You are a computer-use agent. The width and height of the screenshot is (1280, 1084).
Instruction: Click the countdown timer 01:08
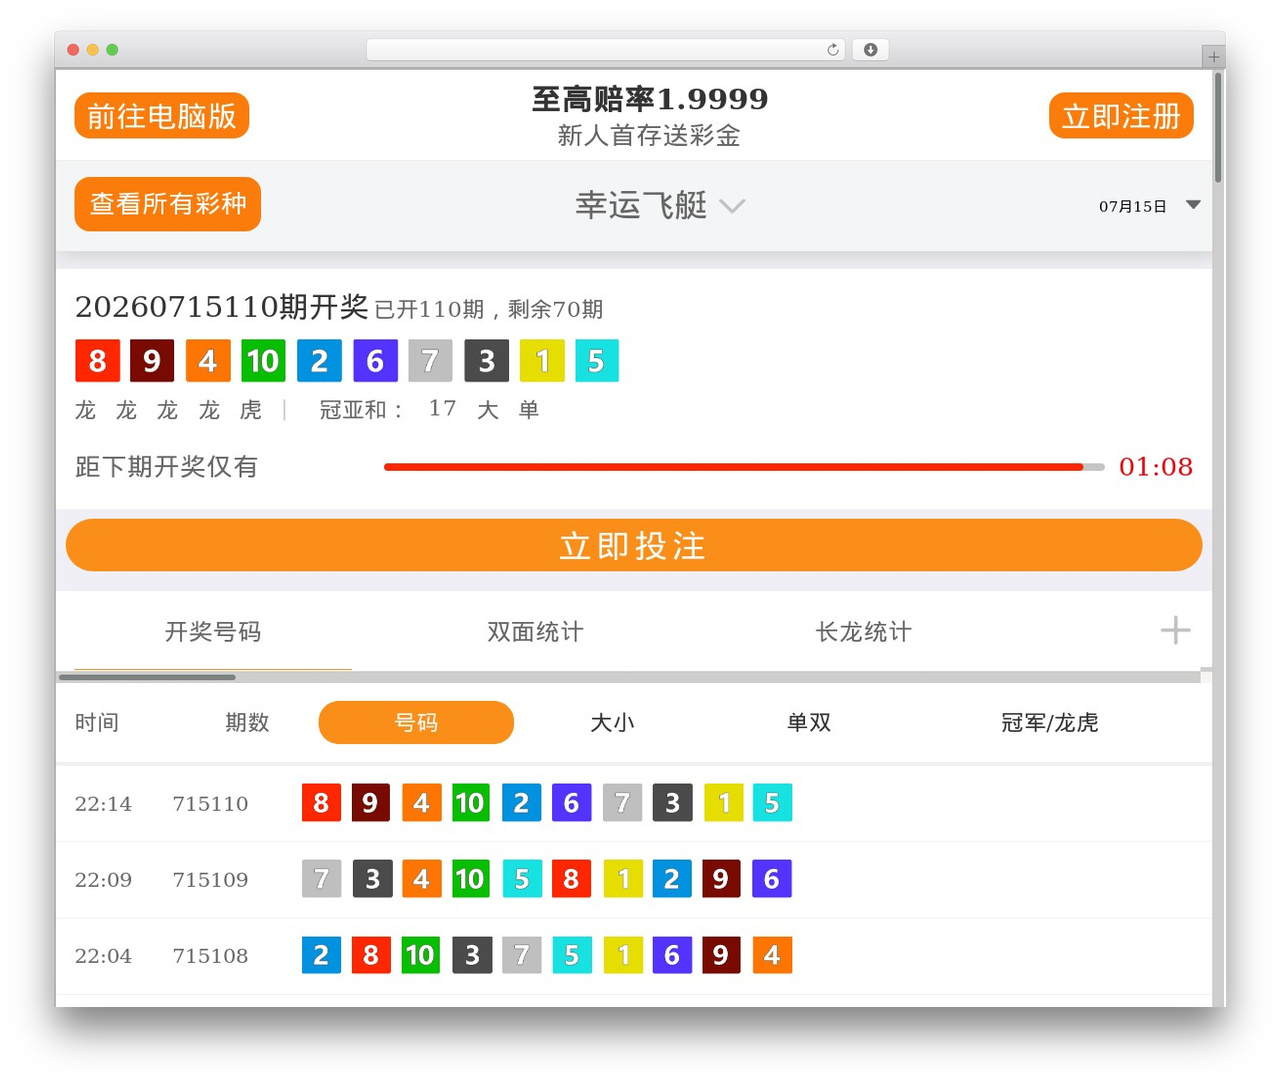click(1156, 467)
